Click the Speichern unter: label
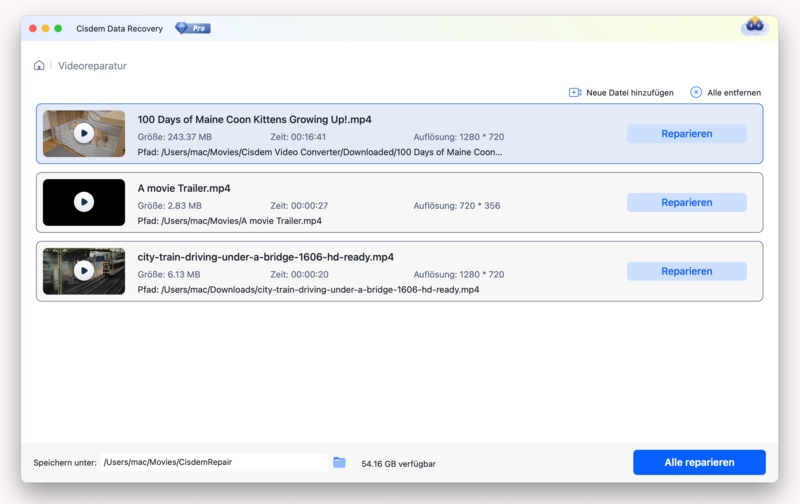This screenshot has height=504, width=800. point(65,463)
